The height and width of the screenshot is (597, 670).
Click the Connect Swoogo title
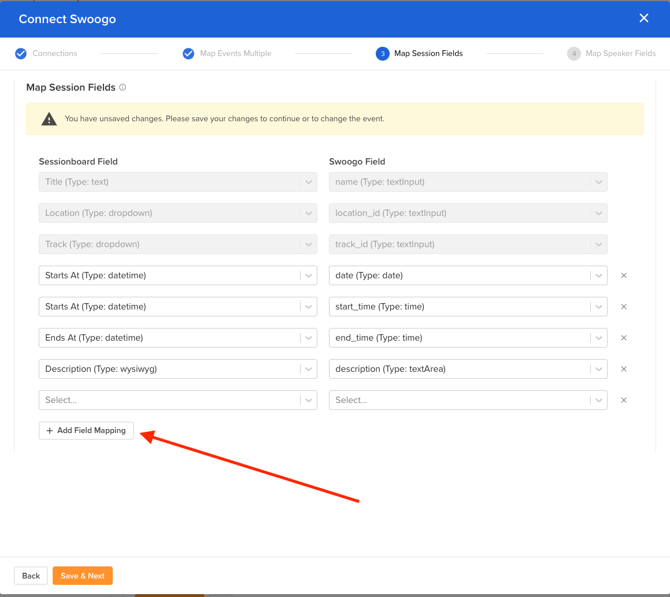(x=67, y=19)
